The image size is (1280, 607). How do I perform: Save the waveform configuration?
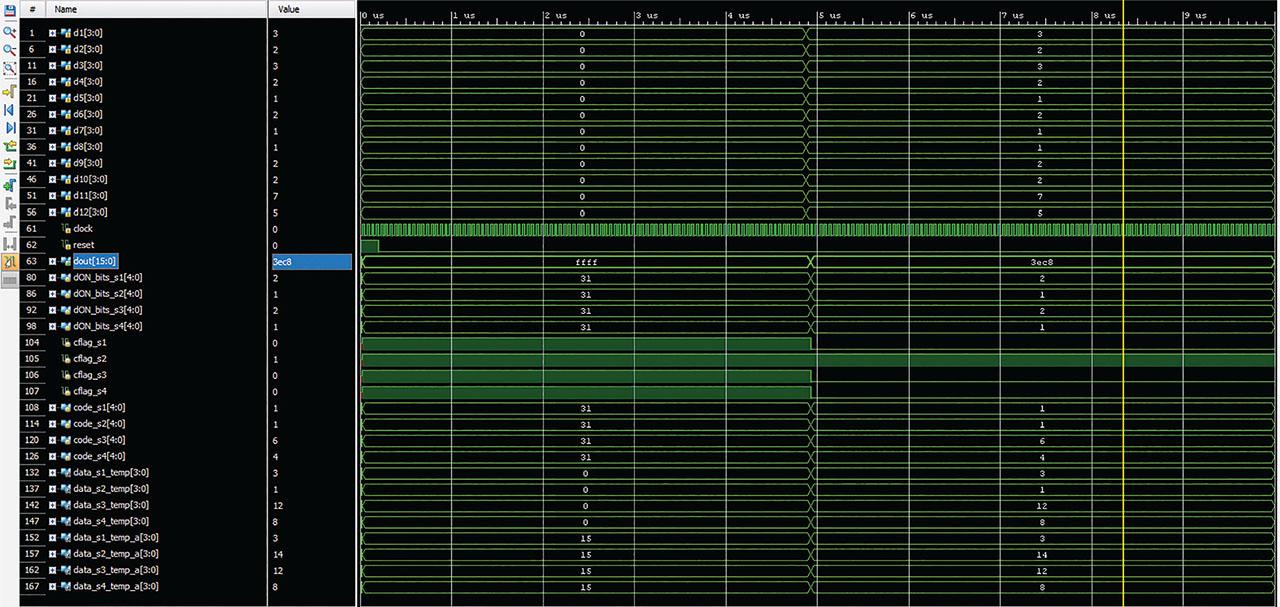click(8, 9)
